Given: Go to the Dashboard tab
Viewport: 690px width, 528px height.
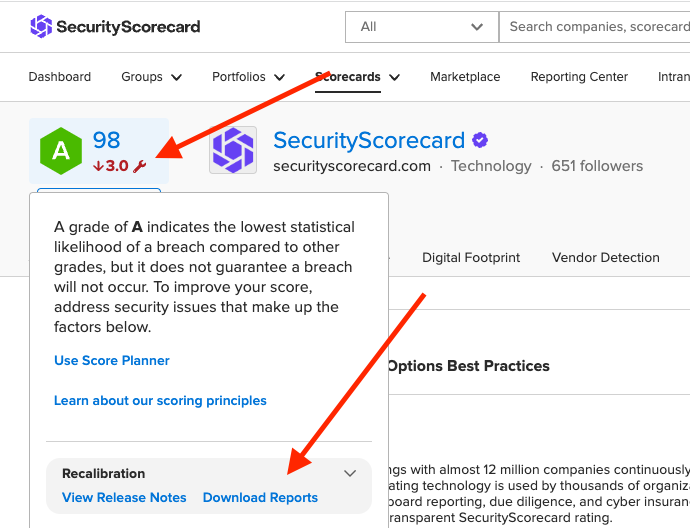Looking at the screenshot, I should [x=60, y=77].
